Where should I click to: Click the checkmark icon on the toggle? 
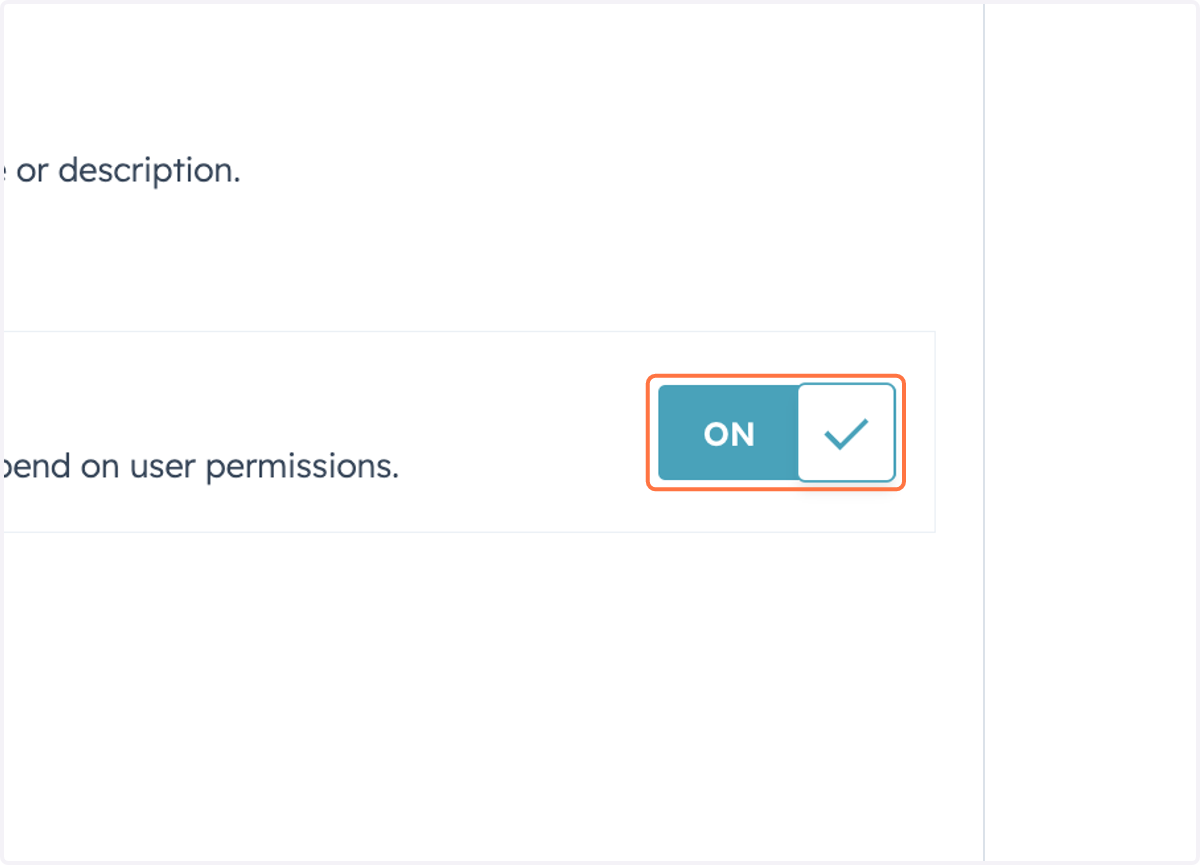[846, 433]
